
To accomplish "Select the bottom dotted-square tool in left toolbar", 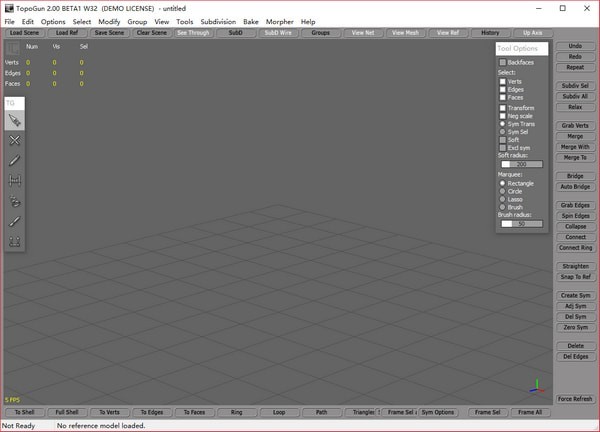I will point(15,242).
